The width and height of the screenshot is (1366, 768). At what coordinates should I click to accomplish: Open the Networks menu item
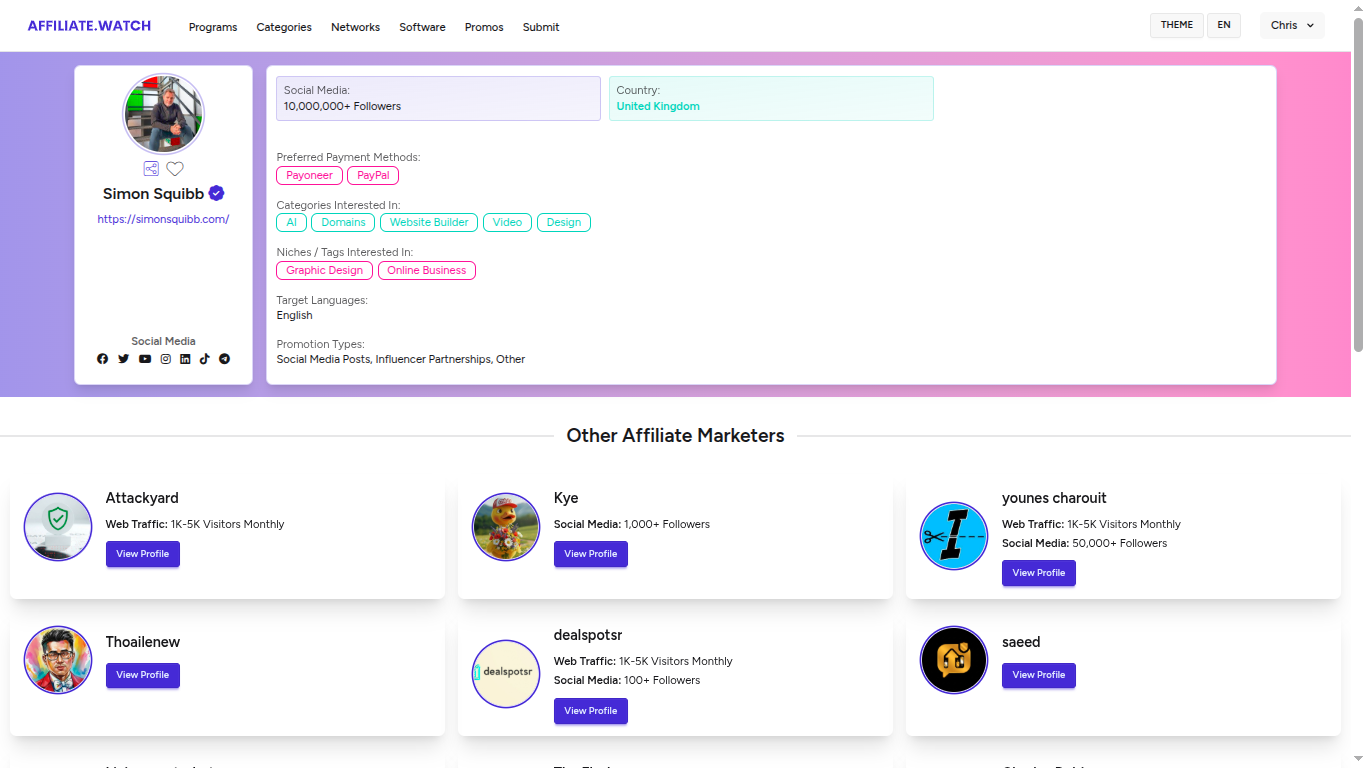pos(355,27)
